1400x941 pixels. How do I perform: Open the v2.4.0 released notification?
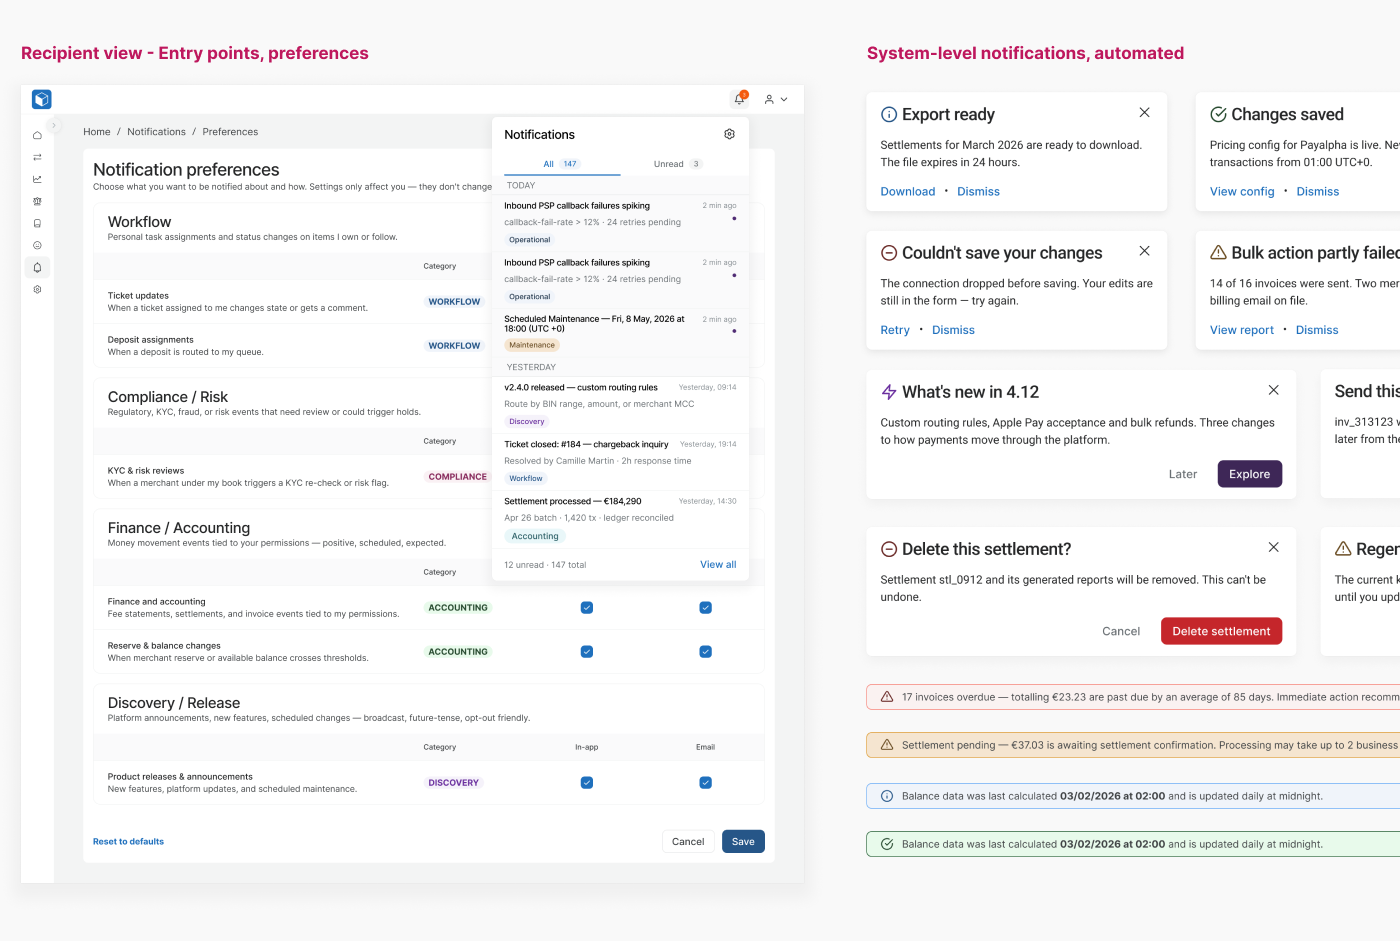(x=620, y=404)
